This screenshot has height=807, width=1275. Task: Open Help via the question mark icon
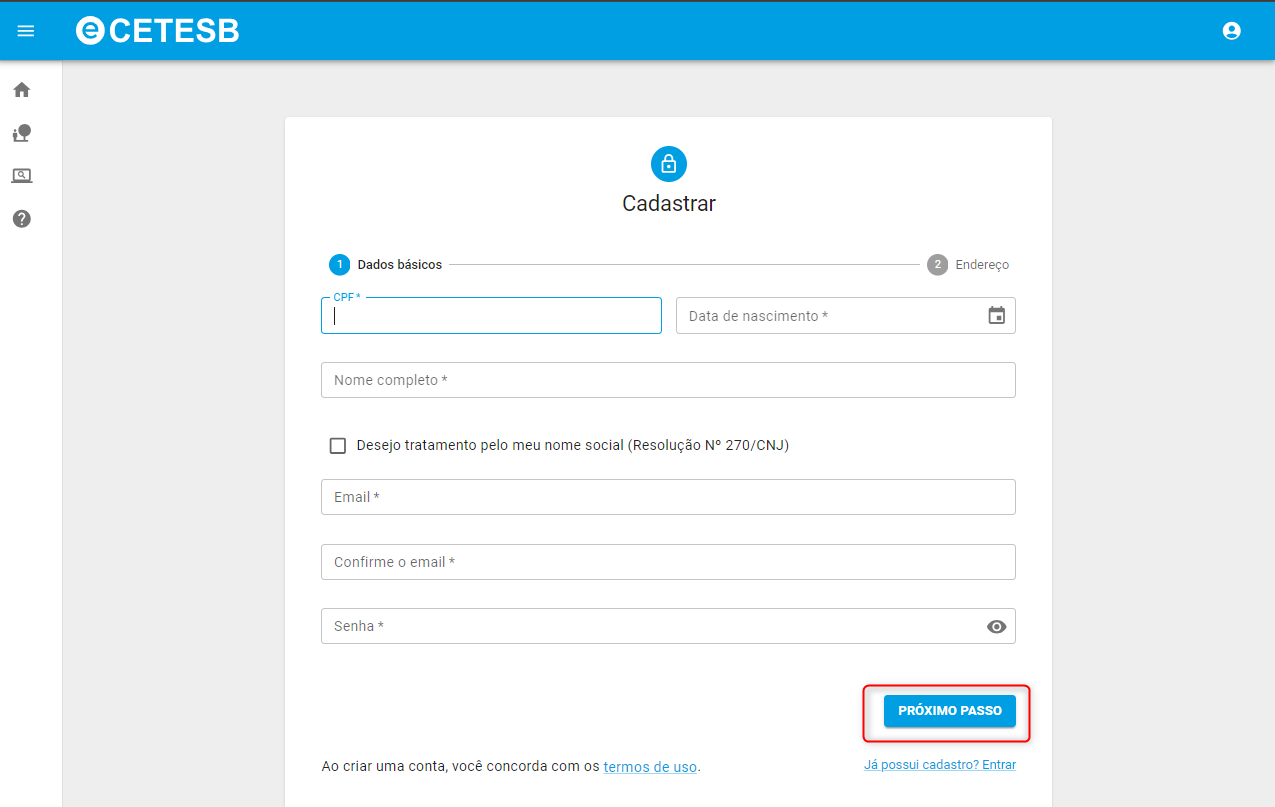pos(22,219)
